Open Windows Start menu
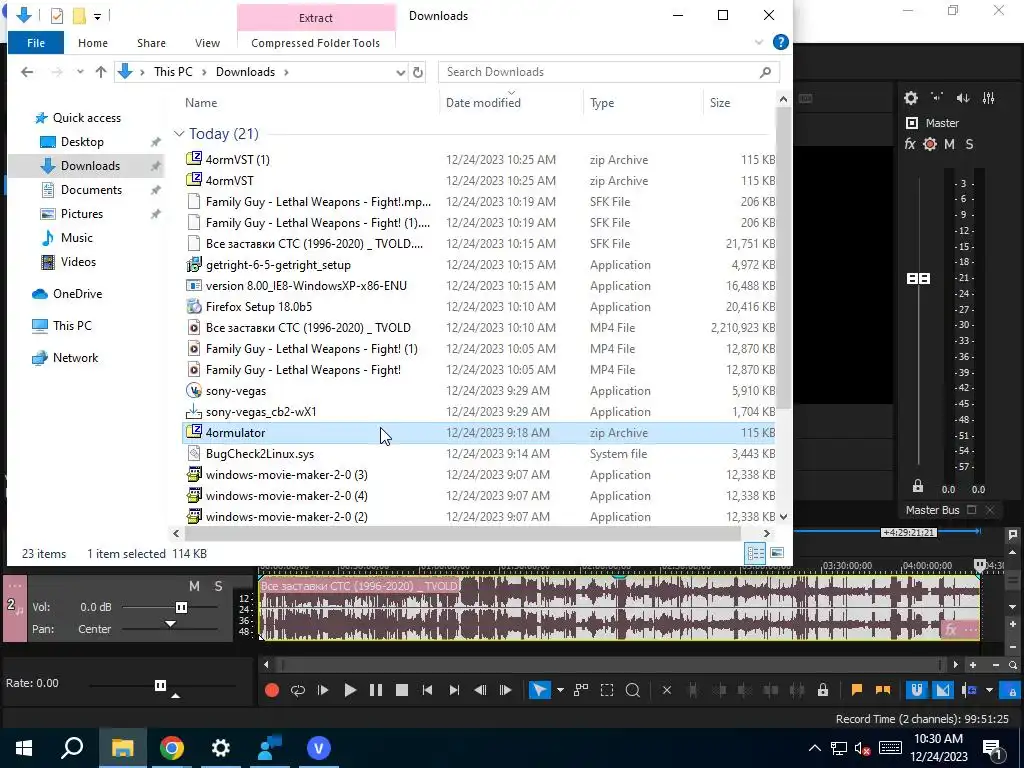1024x768 pixels. coord(24,748)
